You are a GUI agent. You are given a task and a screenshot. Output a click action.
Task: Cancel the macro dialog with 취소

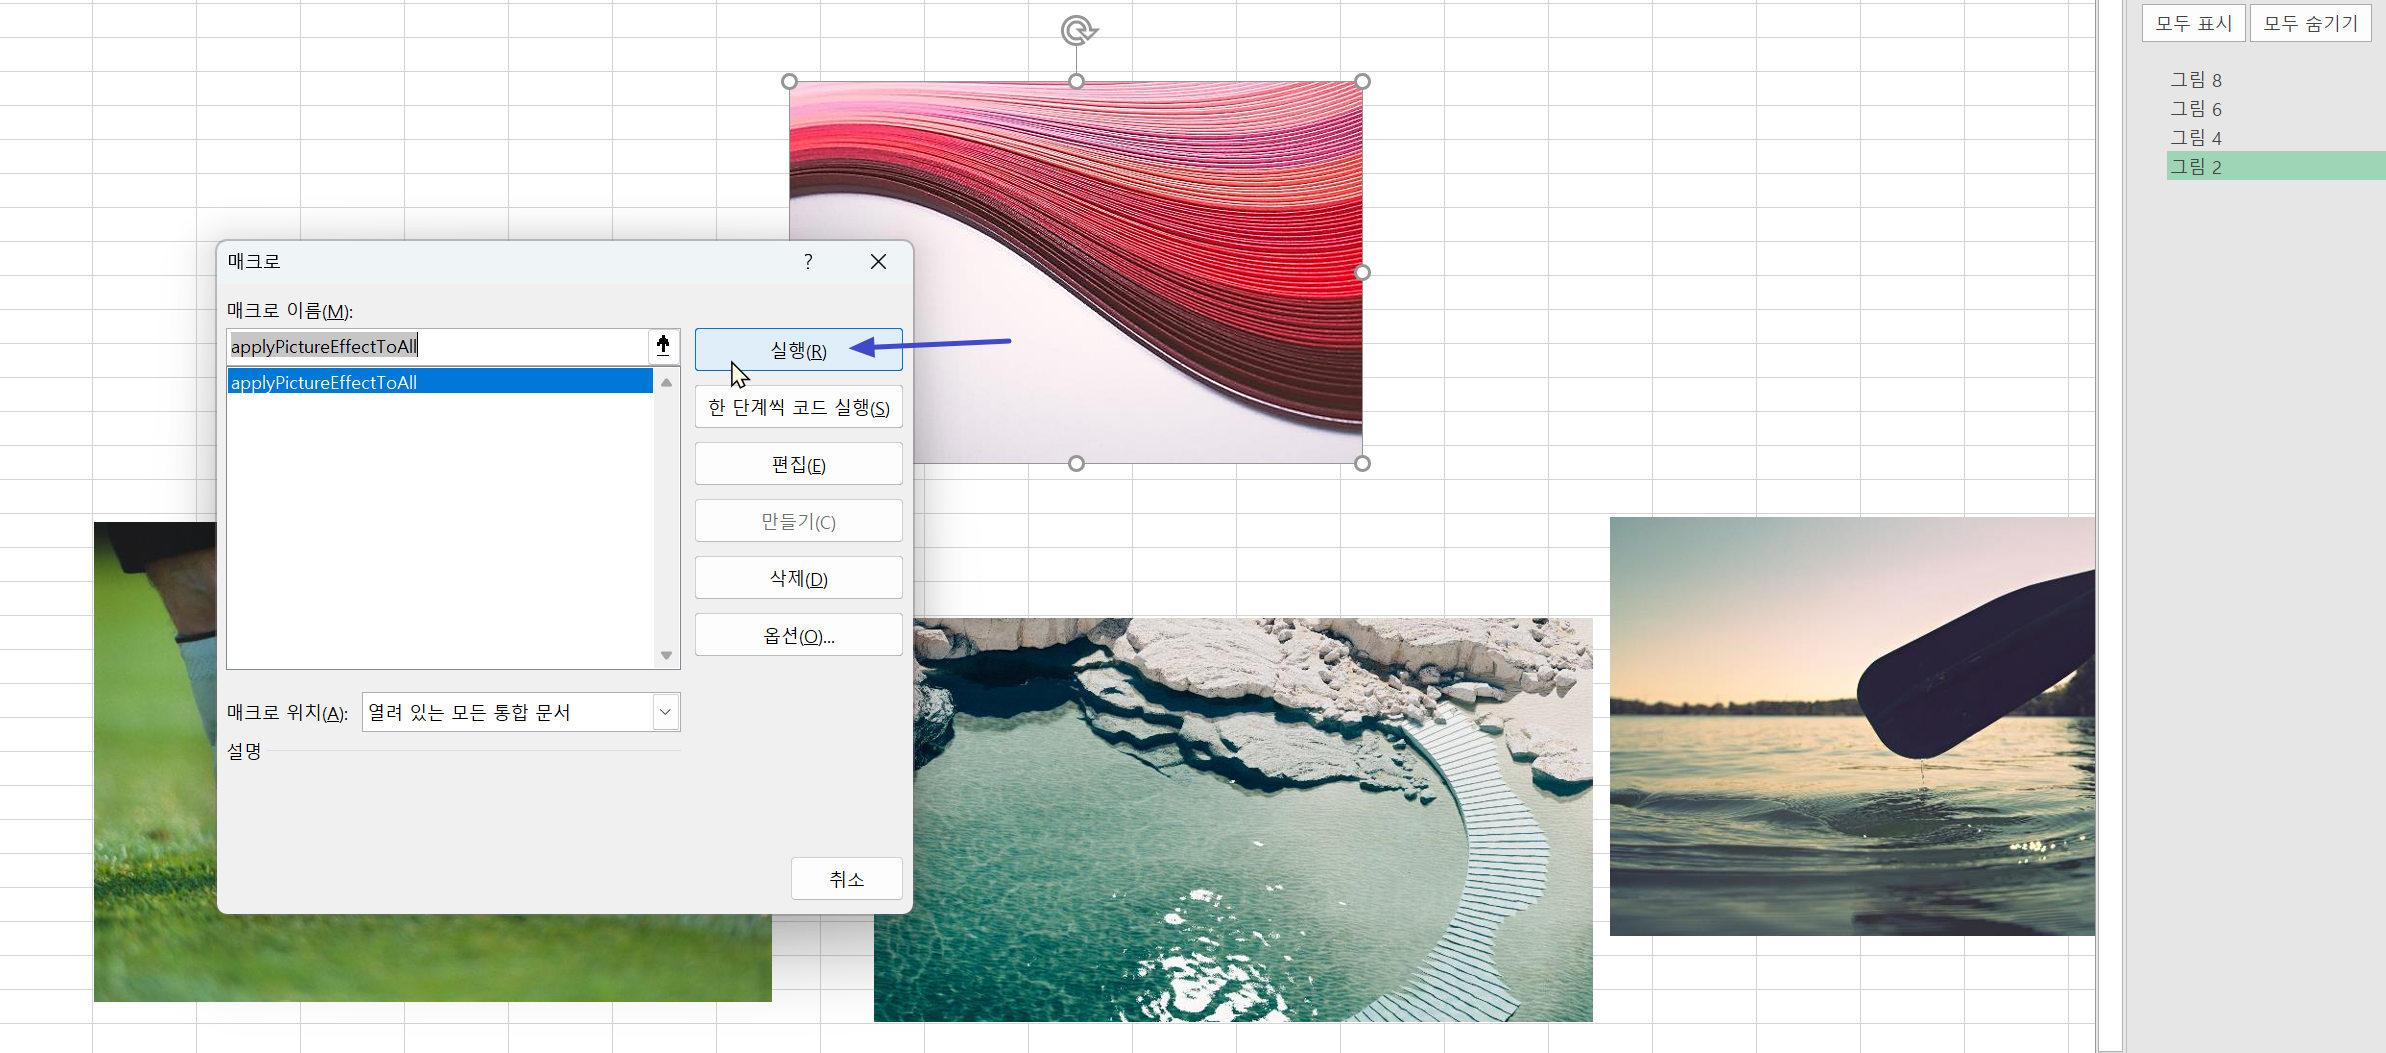846,878
